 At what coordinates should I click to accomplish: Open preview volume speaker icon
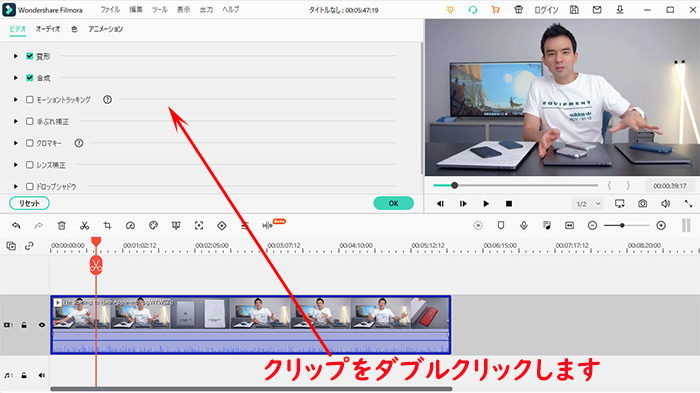pos(665,204)
